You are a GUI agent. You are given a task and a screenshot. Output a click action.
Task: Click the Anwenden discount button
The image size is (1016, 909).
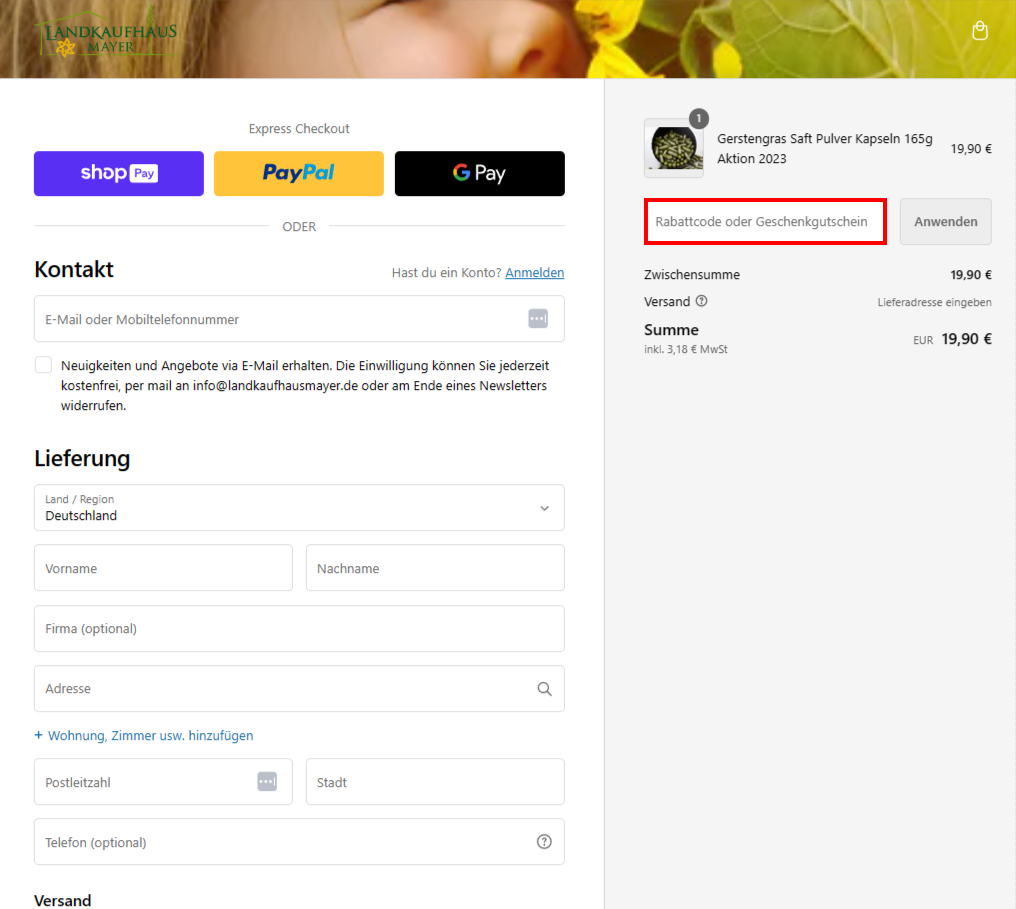[945, 222]
